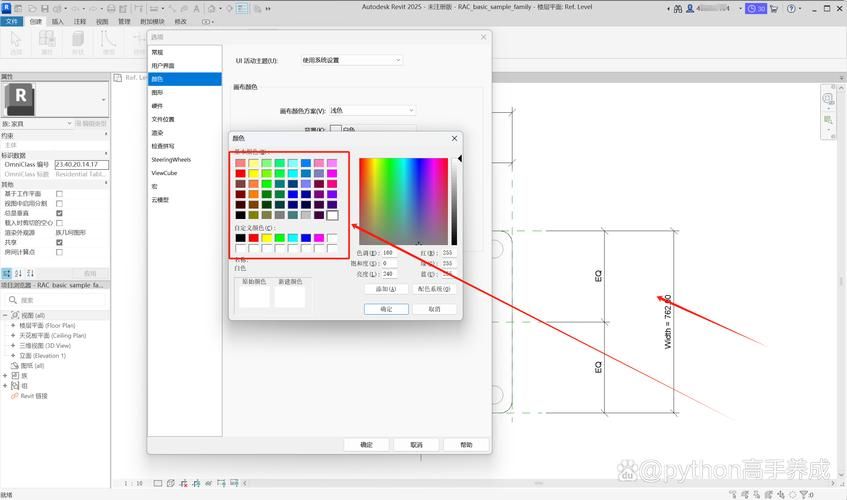Switch to the 视图 ribbon tab
Viewport: 847px width, 500px height.
point(102,22)
